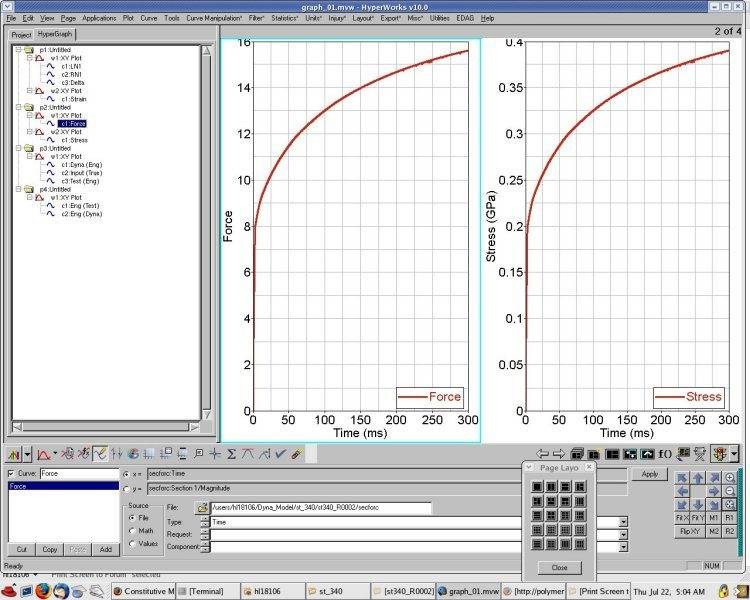
Task: Click the Build Plots toolbar icon
Action: click(x=14, y=454)
